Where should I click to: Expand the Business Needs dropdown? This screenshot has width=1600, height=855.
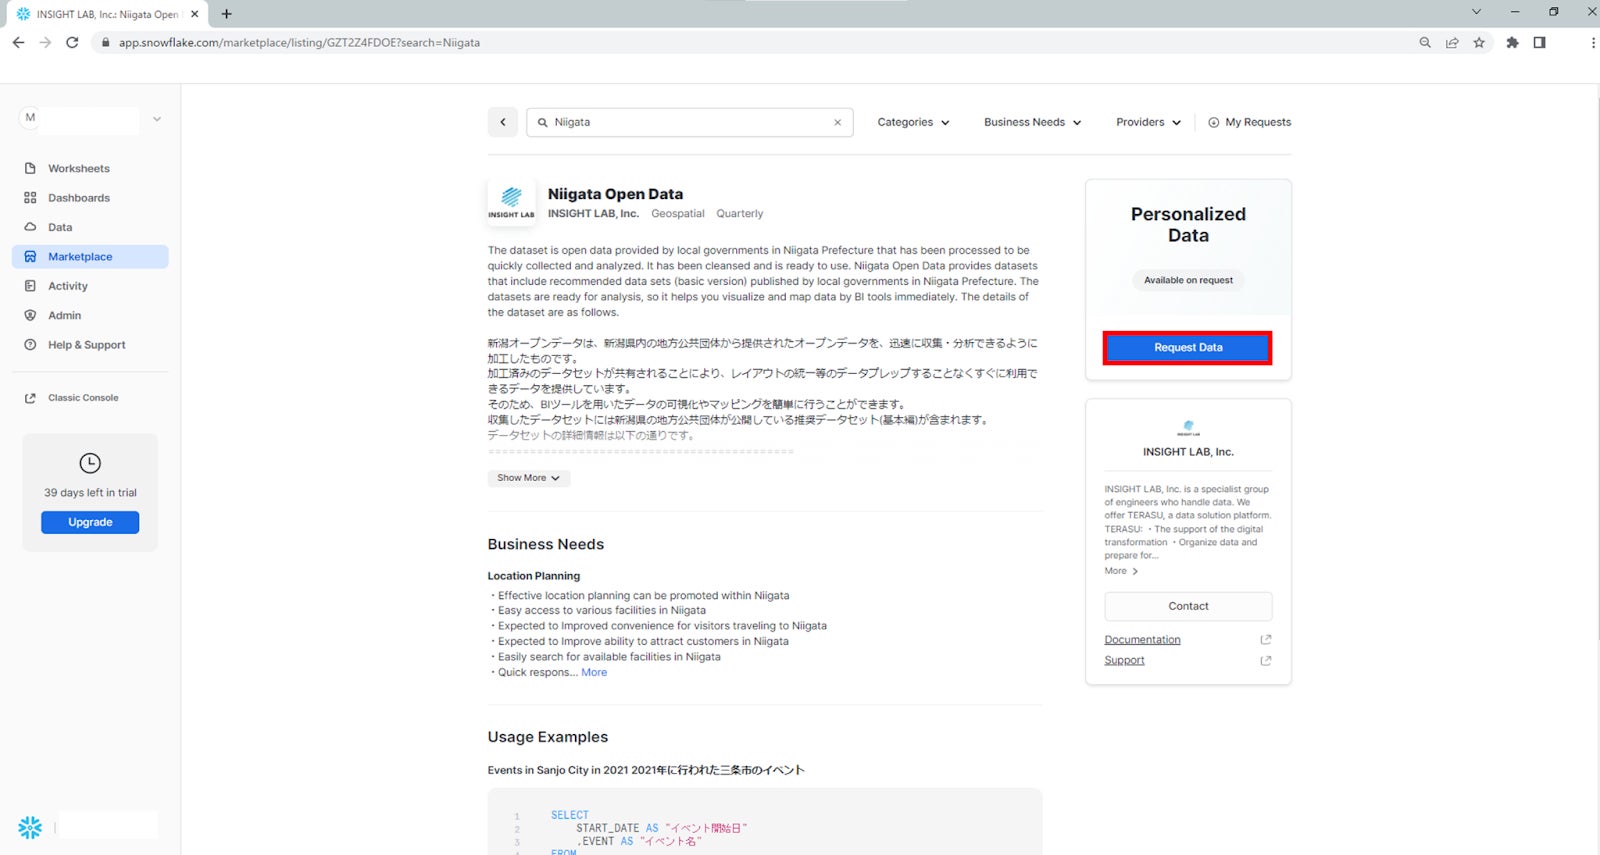1032,122
